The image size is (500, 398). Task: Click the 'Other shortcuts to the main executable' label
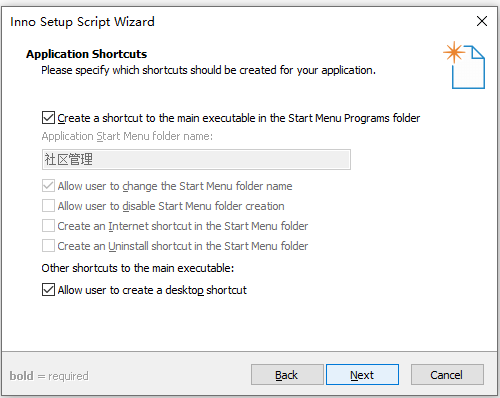click(138, 268)
